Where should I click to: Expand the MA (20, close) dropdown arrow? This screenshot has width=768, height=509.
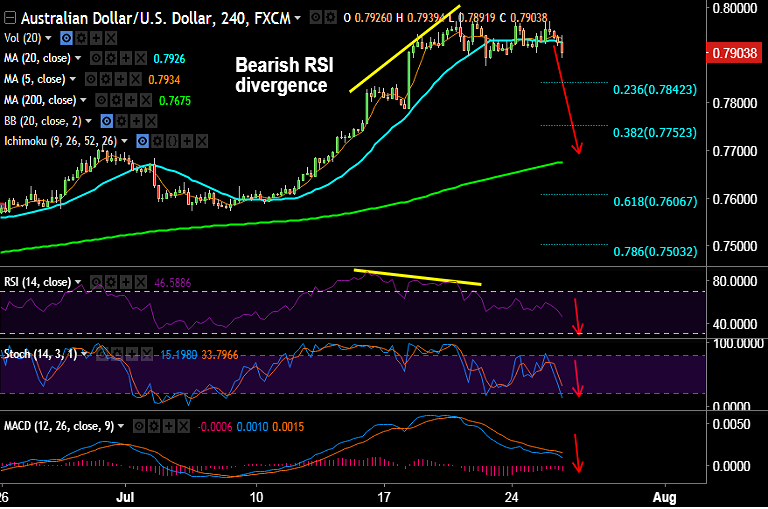(x=78, y=58)
